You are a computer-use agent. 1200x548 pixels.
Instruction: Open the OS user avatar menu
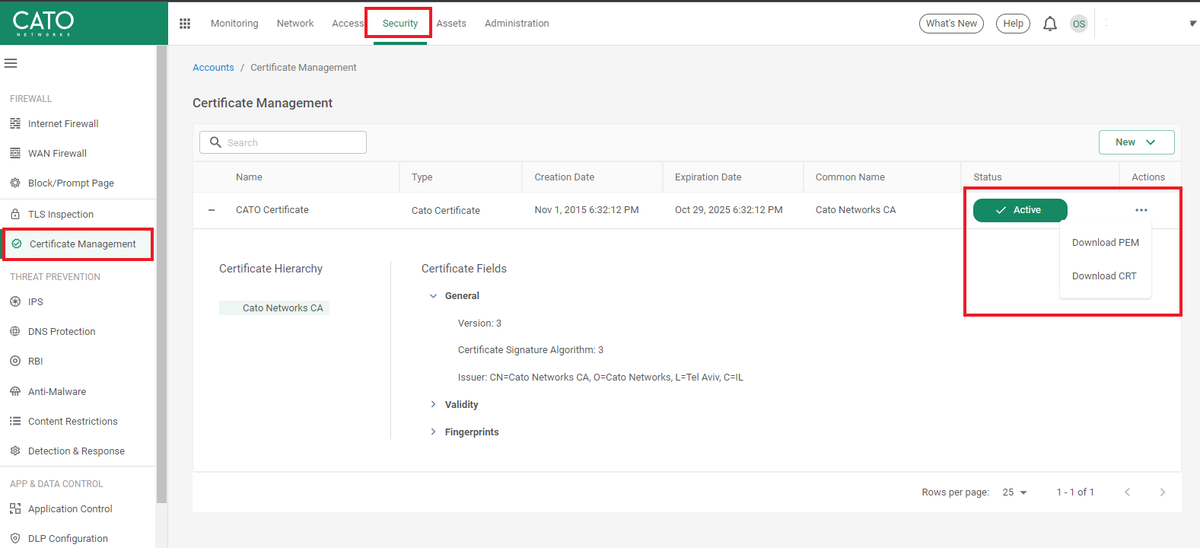click(1078, 24)
